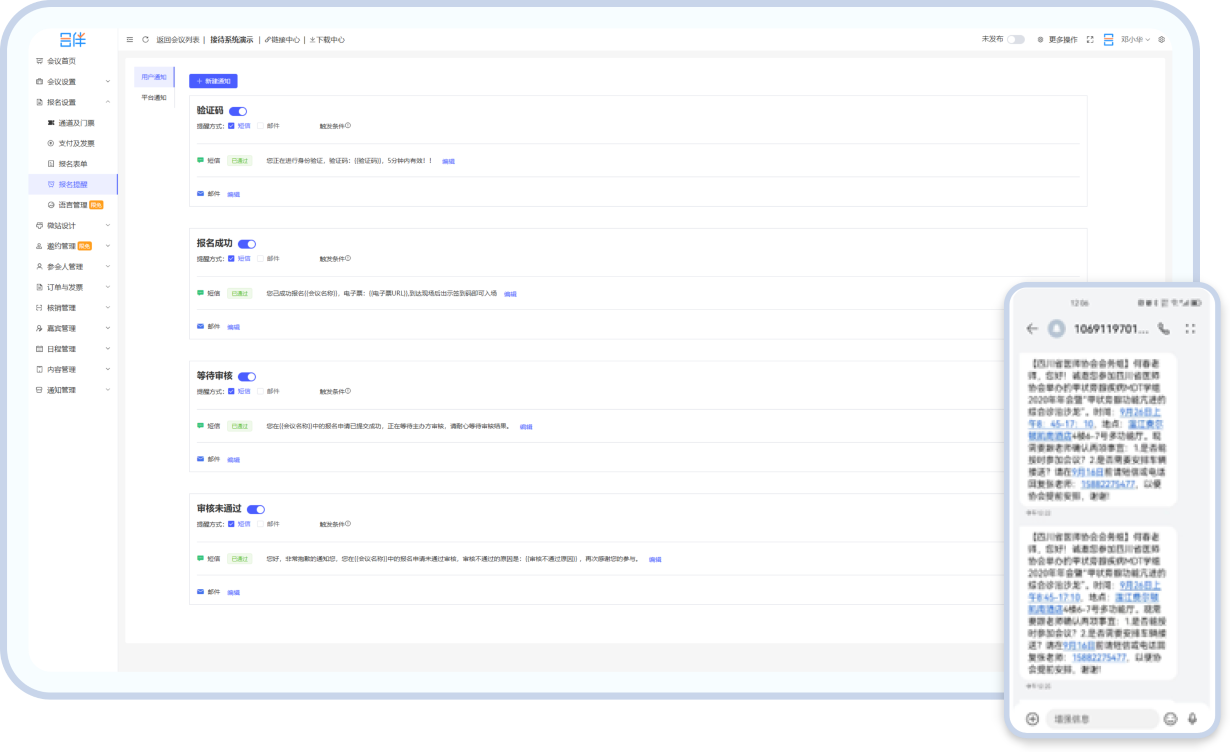The width and height of the screenshot is (1230, 752).
Task: Open the settings gear in top right
Action: coord(1161,40)
